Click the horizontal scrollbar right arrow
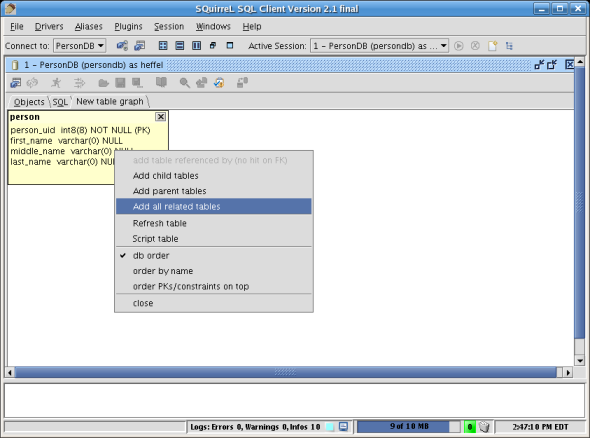This screenshot has height=438, width=590. (568, 373)
